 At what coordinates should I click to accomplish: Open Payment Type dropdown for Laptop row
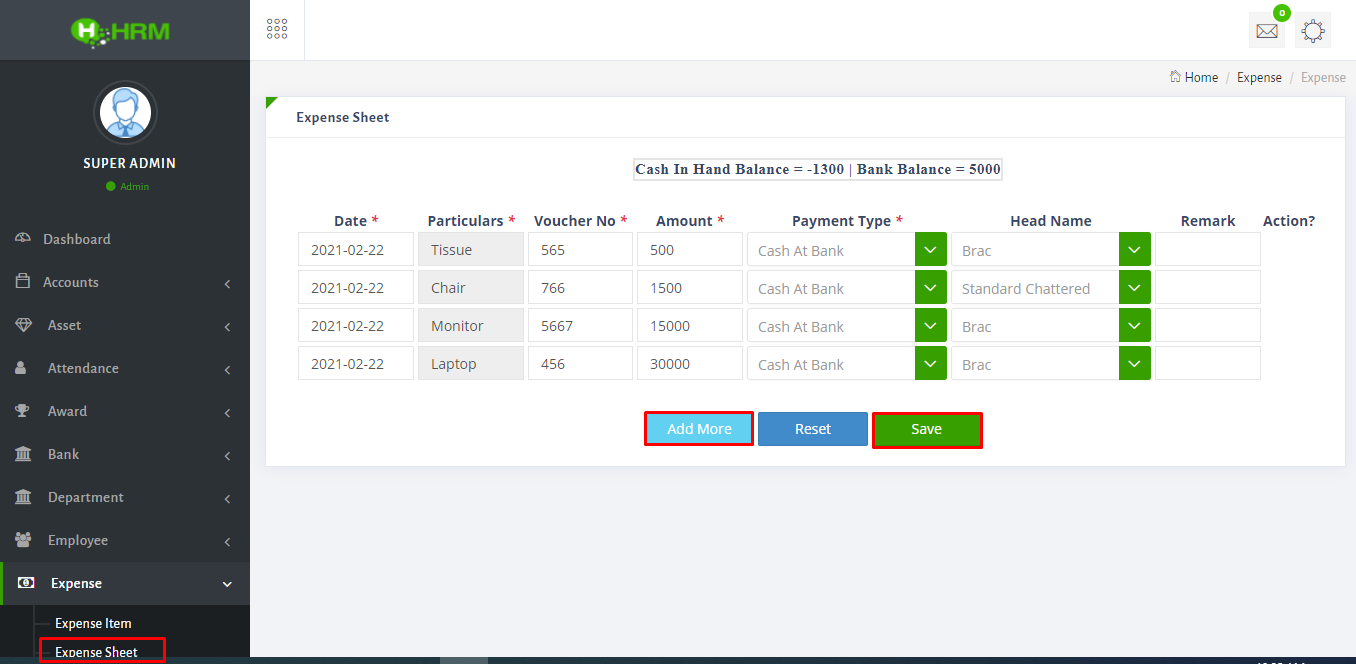pyautogui.click(x=930, y=364)
